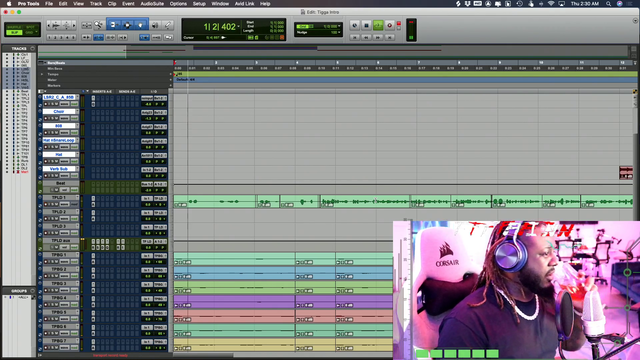Click the Rewind transport icon
Screen dimensions: 640x360
click(366, 38)
